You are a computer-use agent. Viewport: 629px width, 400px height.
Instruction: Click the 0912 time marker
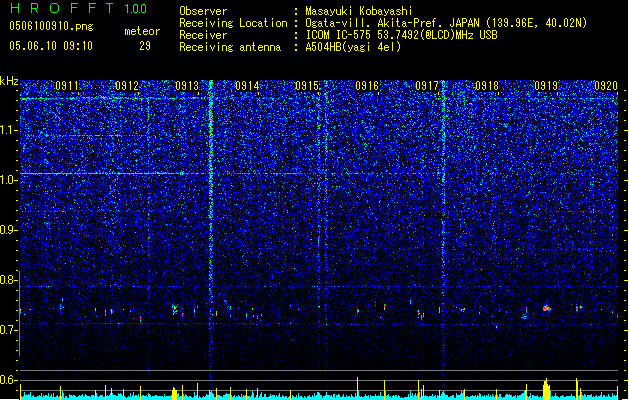[x=127, y=86]
